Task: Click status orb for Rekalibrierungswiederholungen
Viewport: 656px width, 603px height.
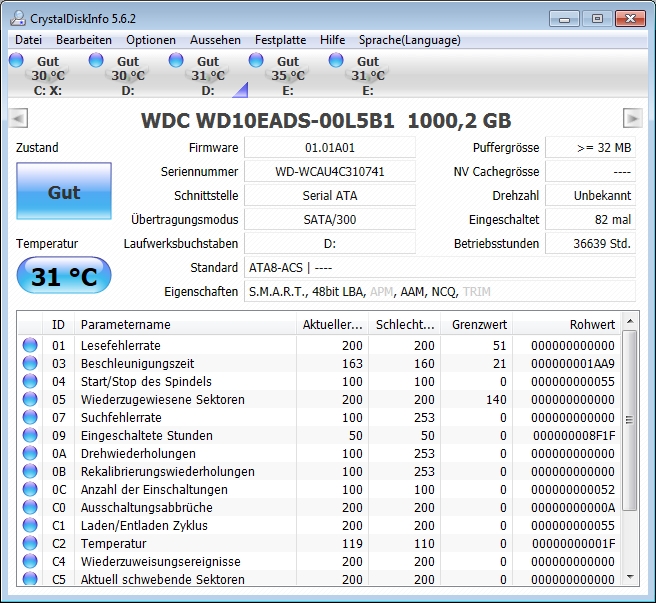Action: [x=30, y=471]
